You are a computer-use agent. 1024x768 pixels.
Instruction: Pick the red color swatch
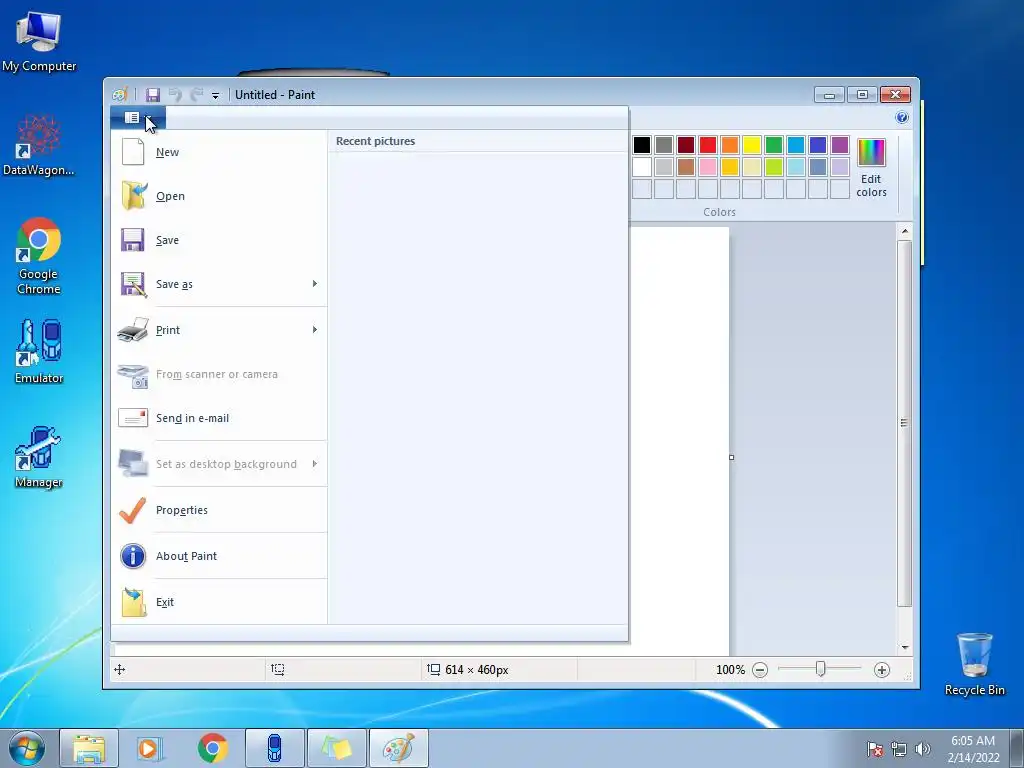pos(708,145)
